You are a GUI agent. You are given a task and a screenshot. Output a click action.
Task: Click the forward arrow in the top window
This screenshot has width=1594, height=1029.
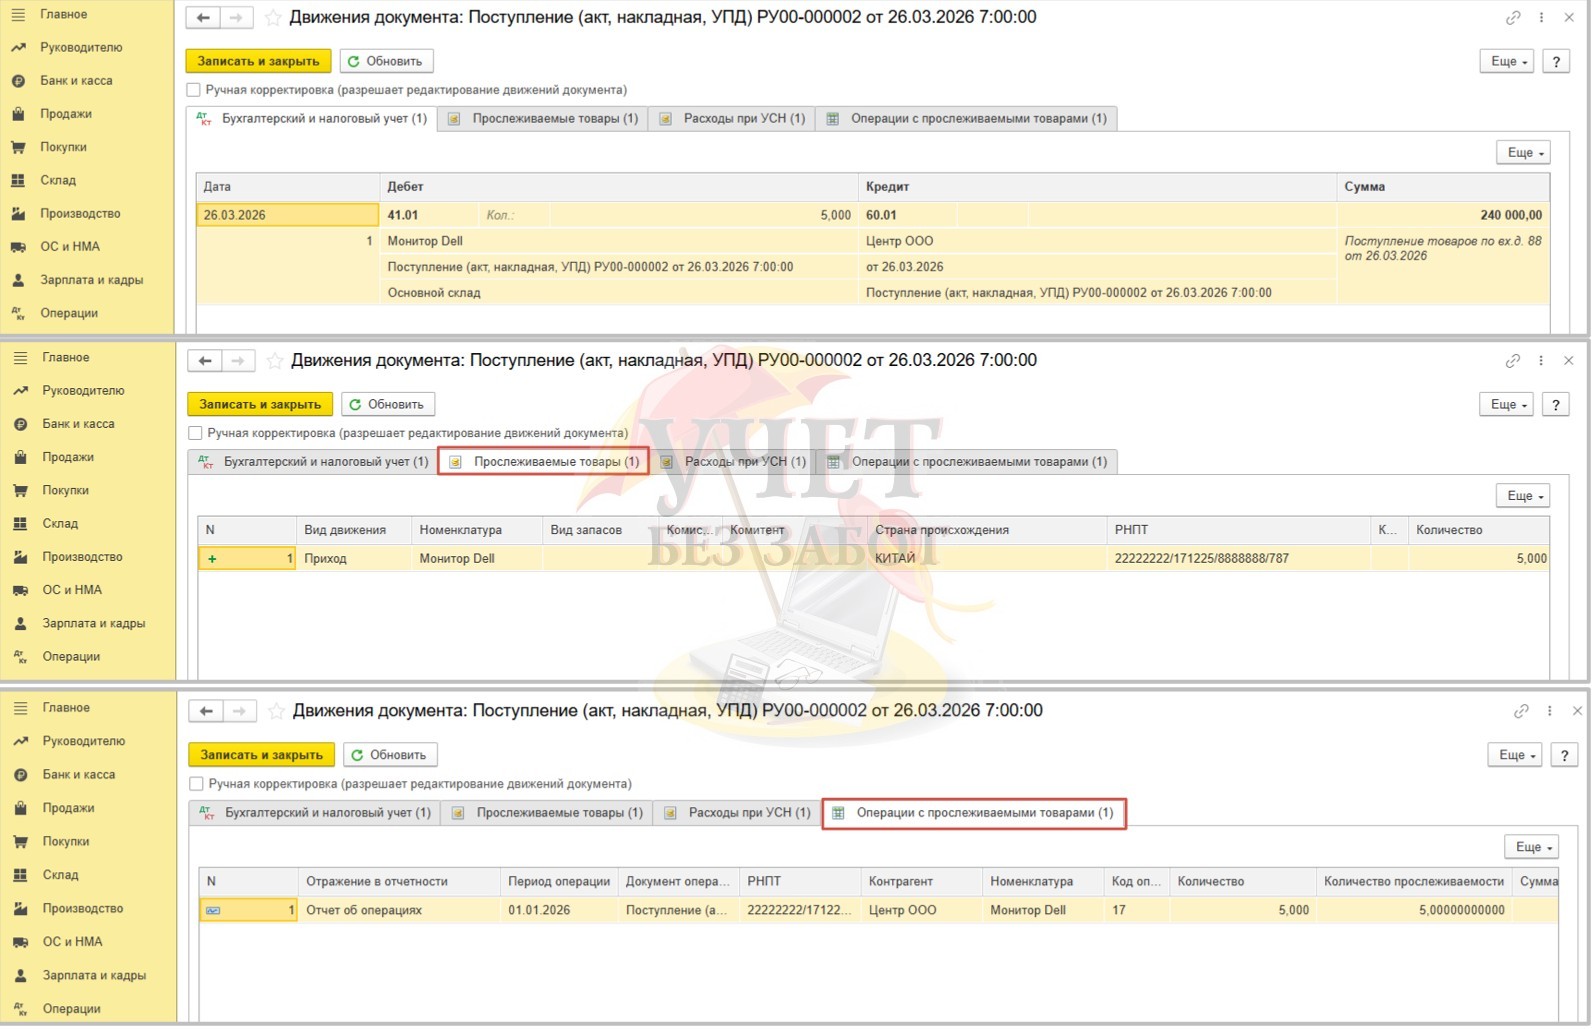(236, 18)
